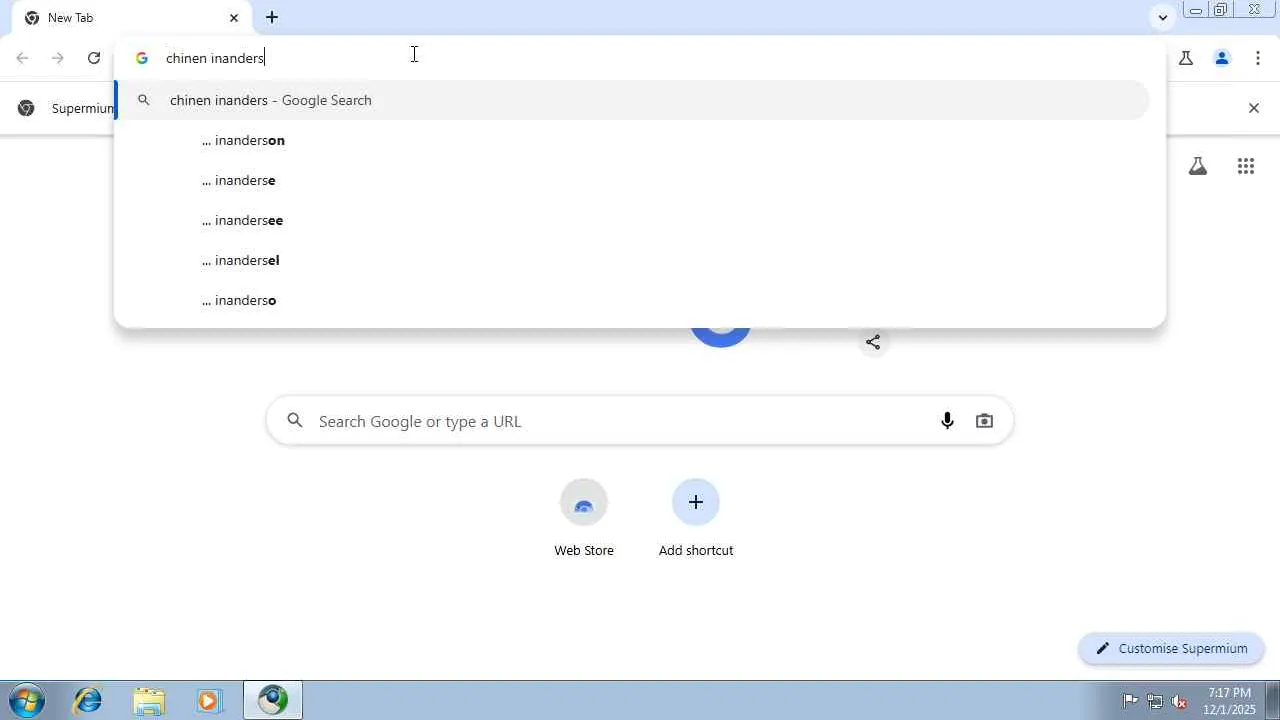Image resolution: width=1280 pixels, height=720 pixels.
Task: Launch Internet Explorer from the taskbar
Action: pyautogui.click(x=88, y=700)
